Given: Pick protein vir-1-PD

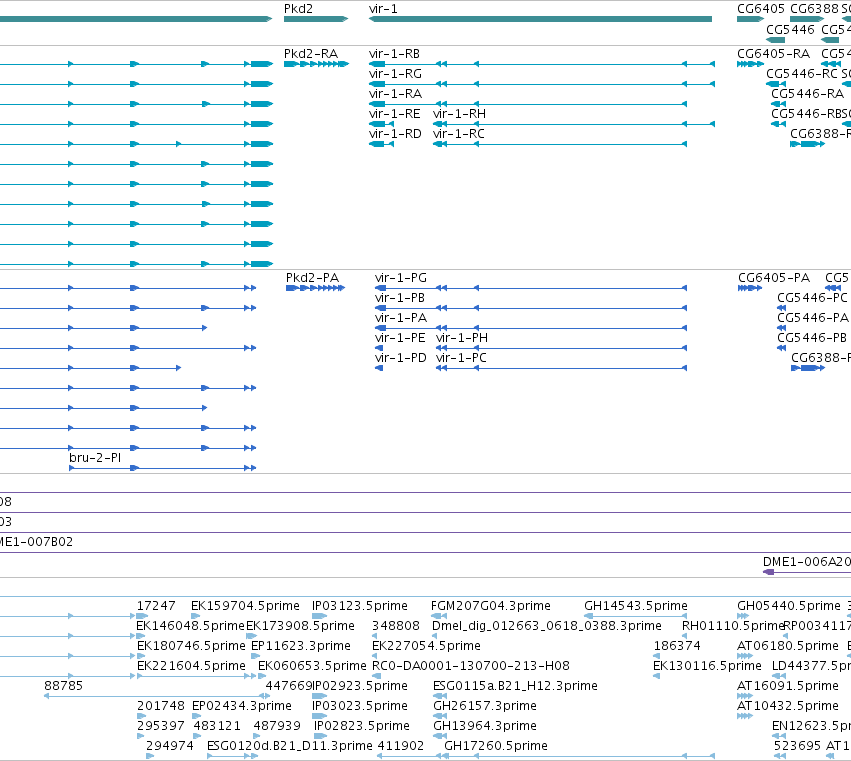Looking at the screenshot, I should pos(401,358).
